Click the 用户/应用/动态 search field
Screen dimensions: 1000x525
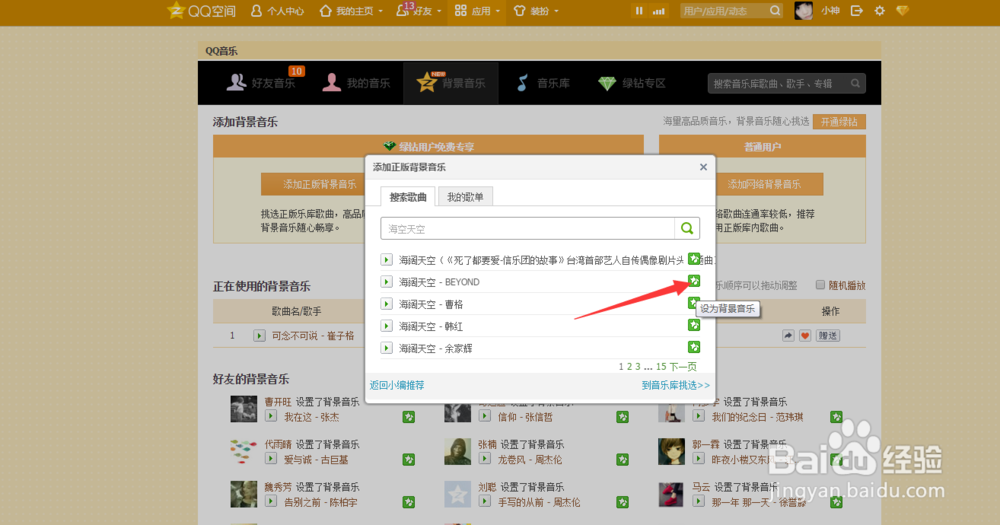[x=723, y=11]
